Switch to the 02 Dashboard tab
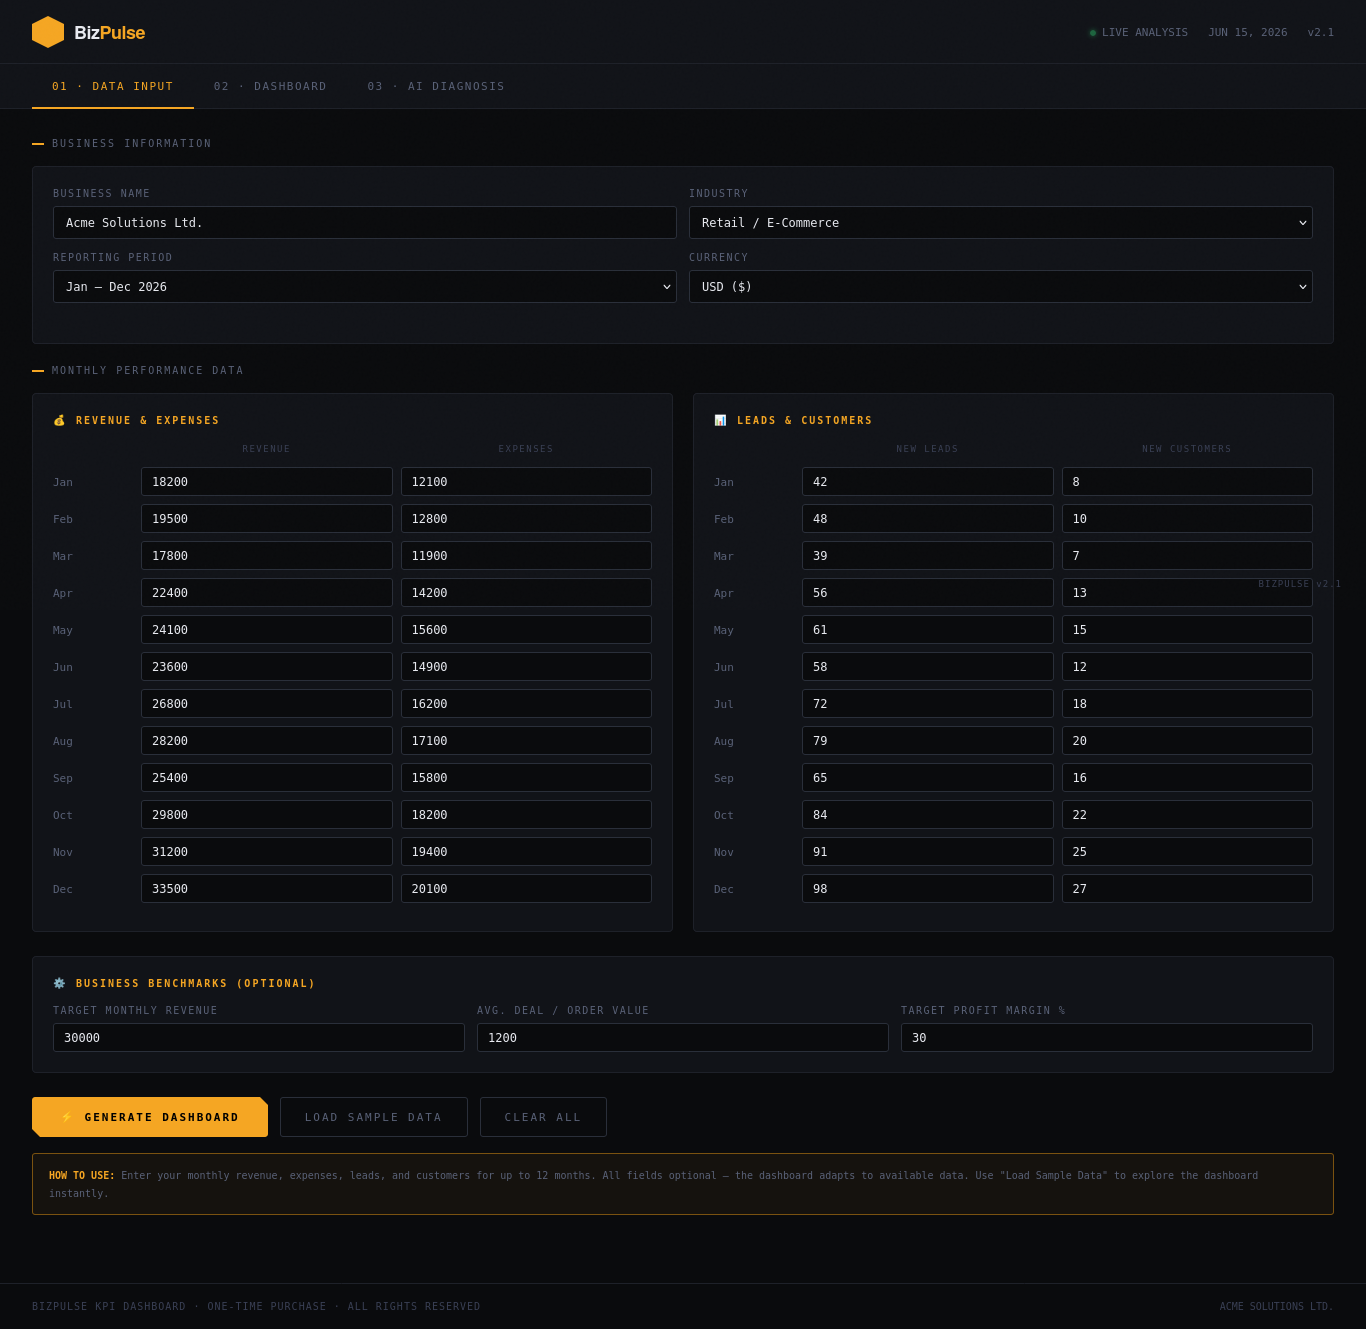Viewport: 1366px width, 1329px height. click(x=270, y=87)
